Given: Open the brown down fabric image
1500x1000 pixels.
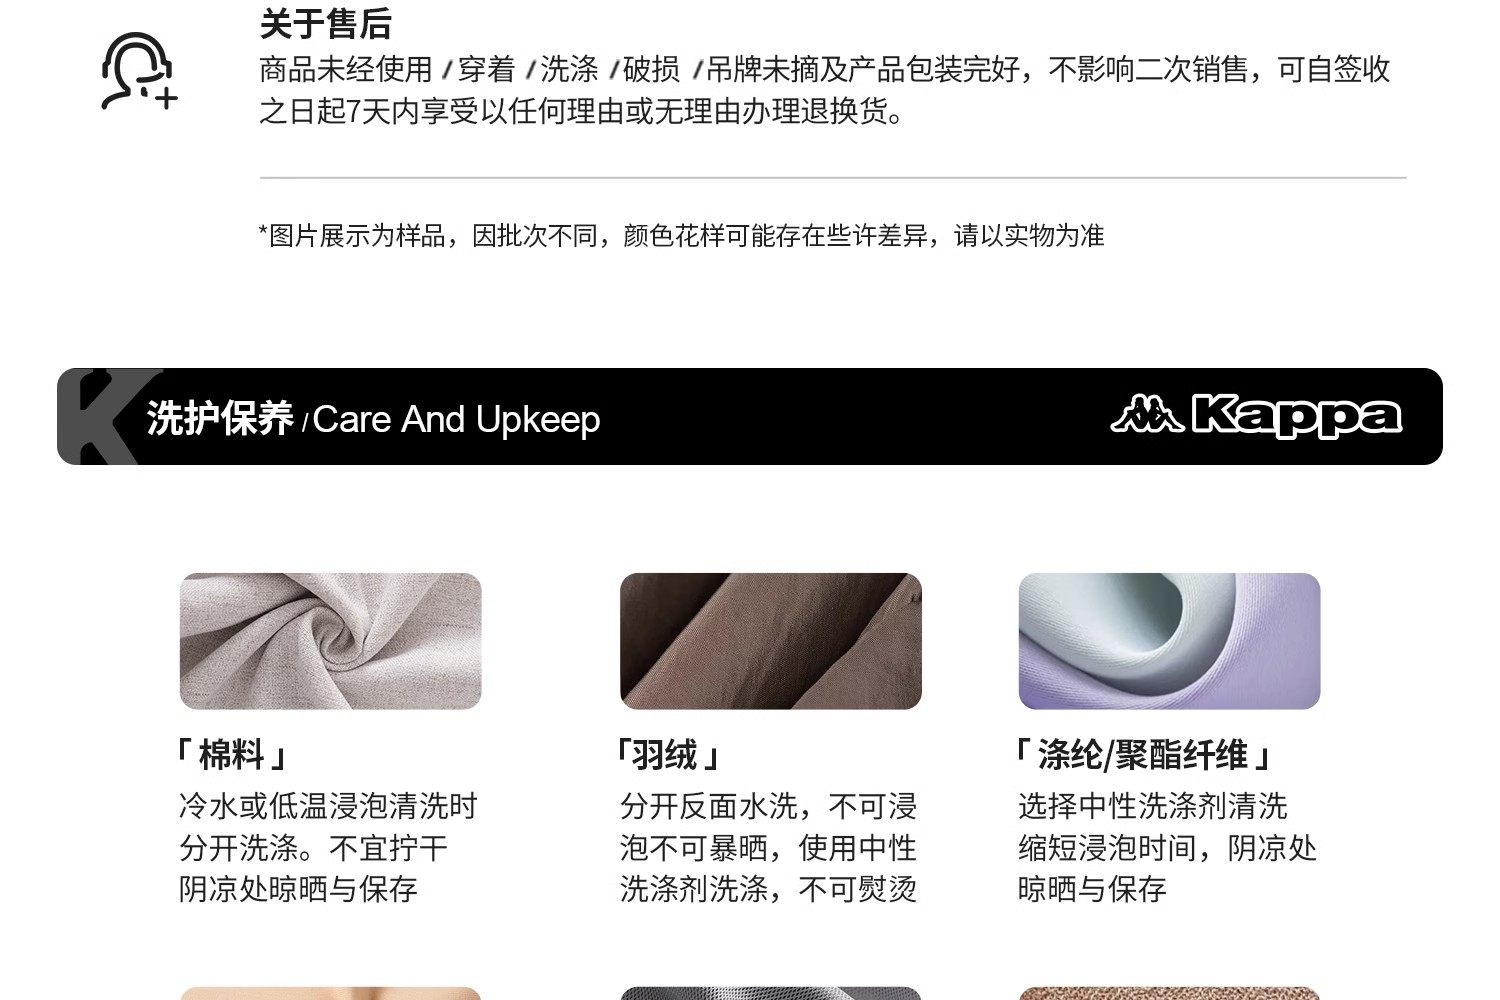Looking at the screenshot, I should (x=771, y=641).
